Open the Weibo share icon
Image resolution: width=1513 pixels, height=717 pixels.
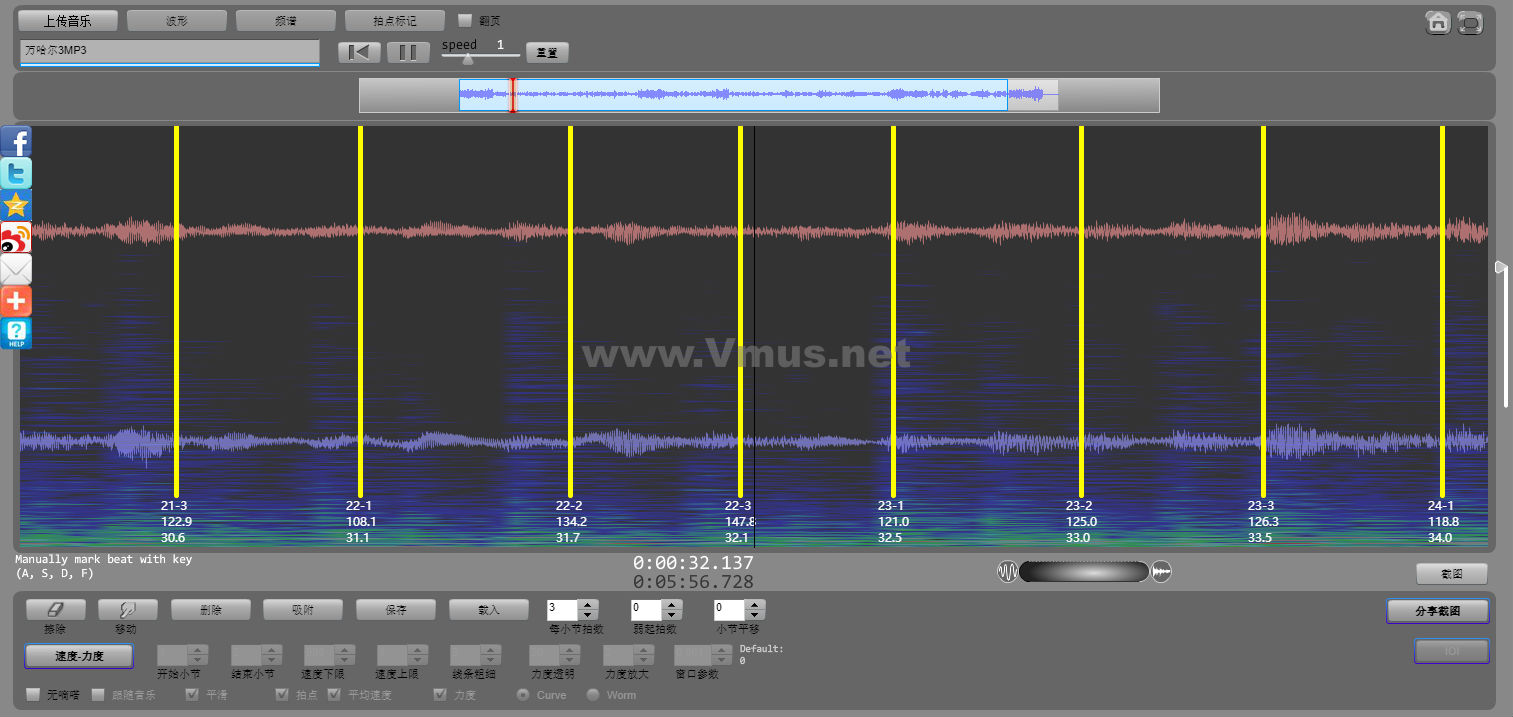16,237
